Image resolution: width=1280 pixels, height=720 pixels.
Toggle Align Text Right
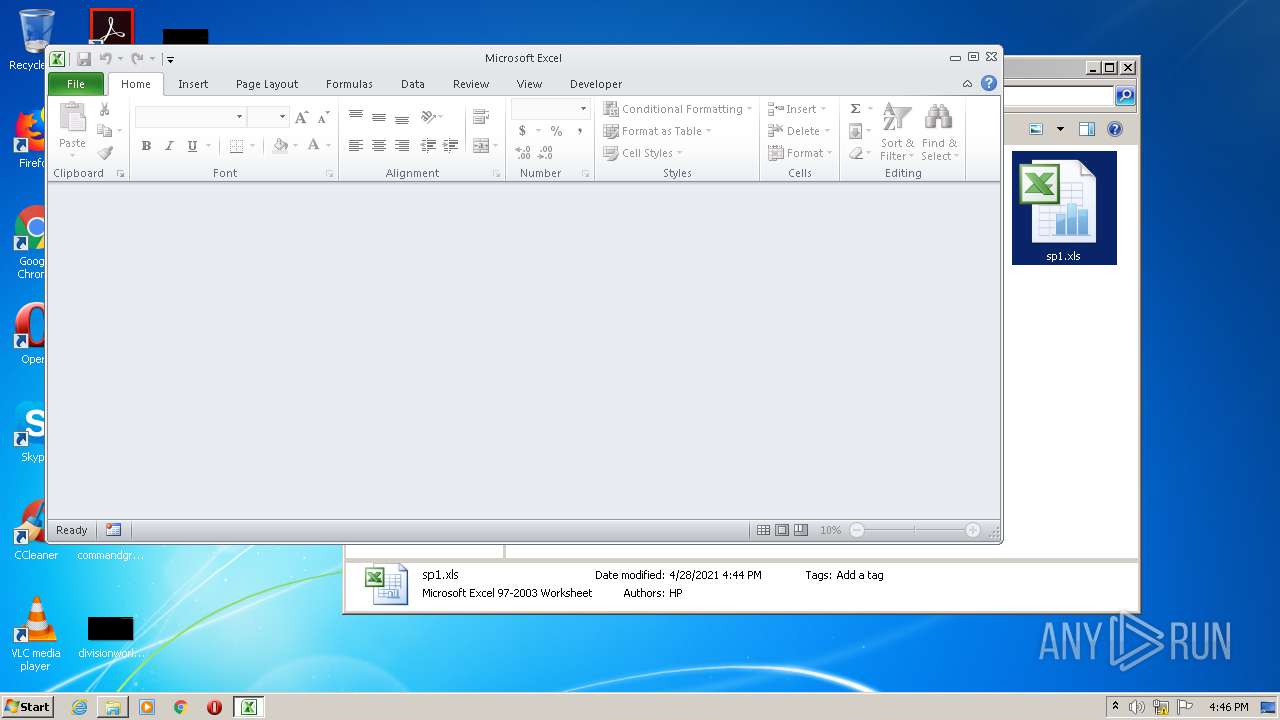(x=402, y=146)
